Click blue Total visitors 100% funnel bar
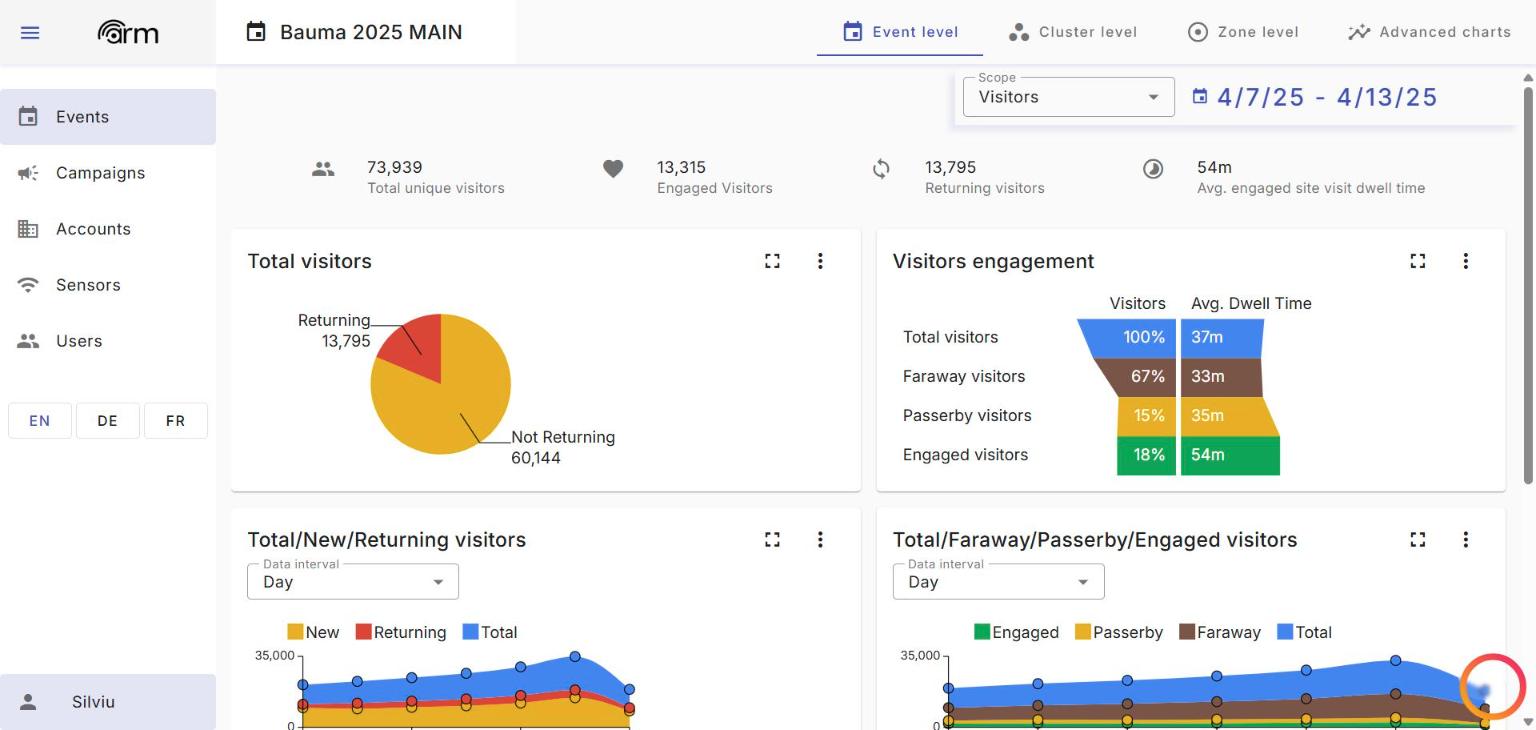 pyautogui.click(x=1127, y=337)
